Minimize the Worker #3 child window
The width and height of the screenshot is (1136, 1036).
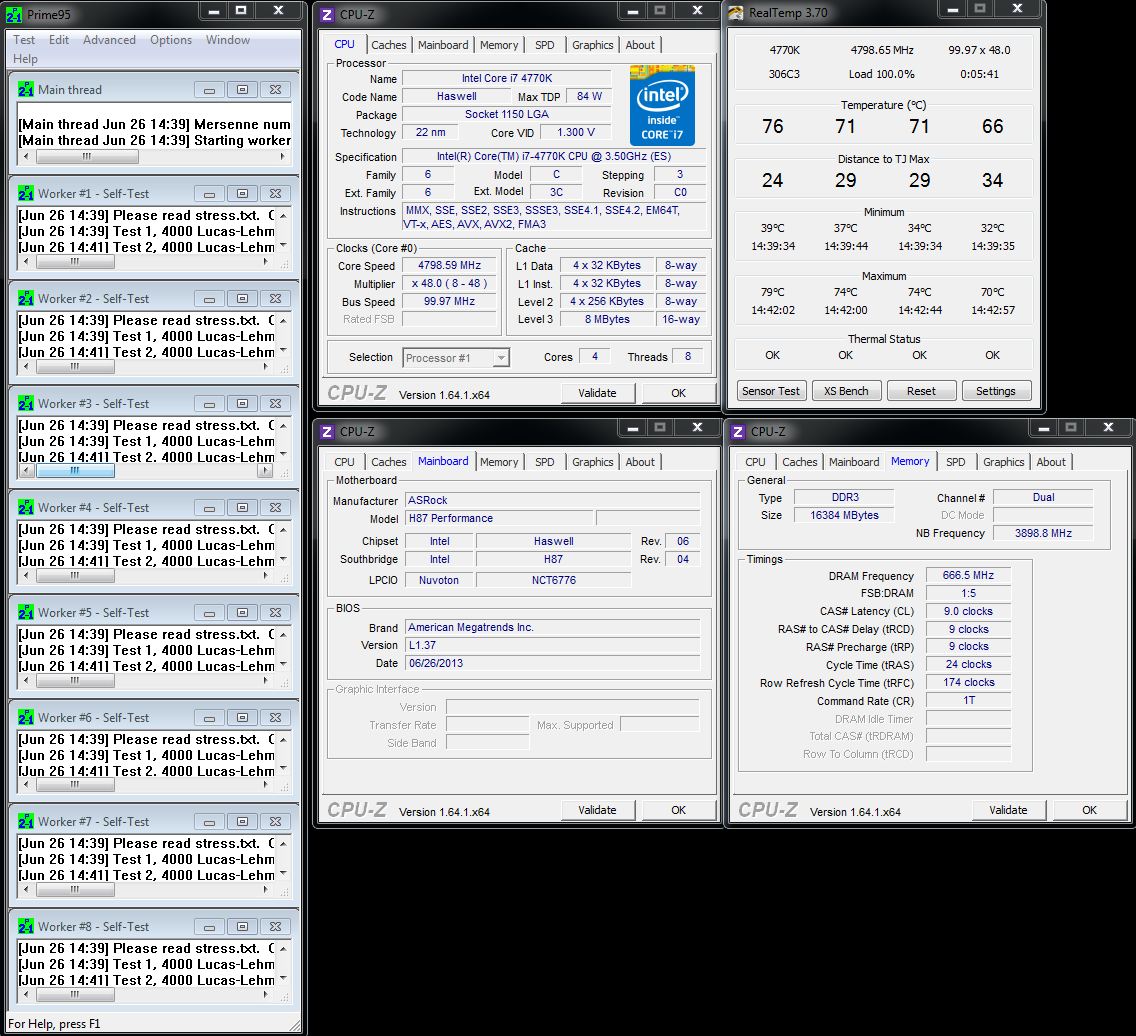pos(209,404)
